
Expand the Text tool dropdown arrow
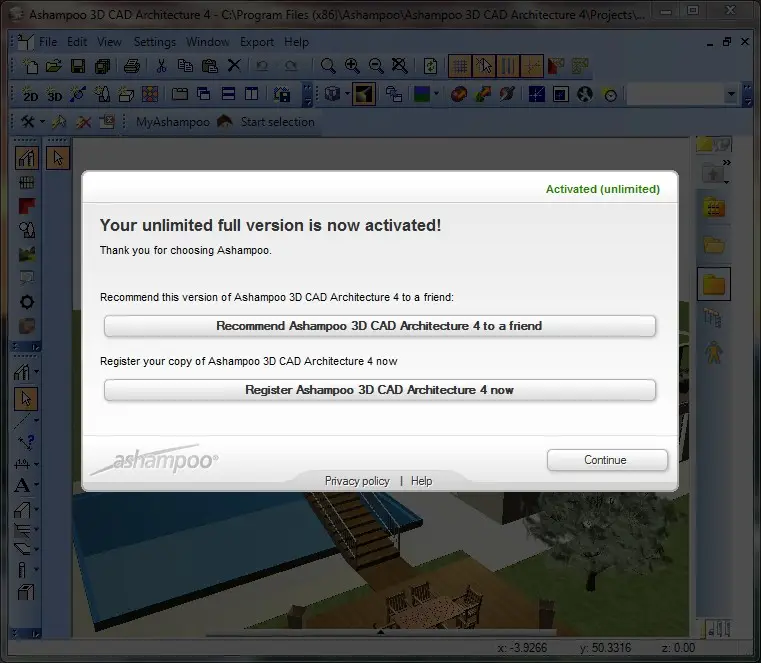pyautogui.click(x=36, y=485)
